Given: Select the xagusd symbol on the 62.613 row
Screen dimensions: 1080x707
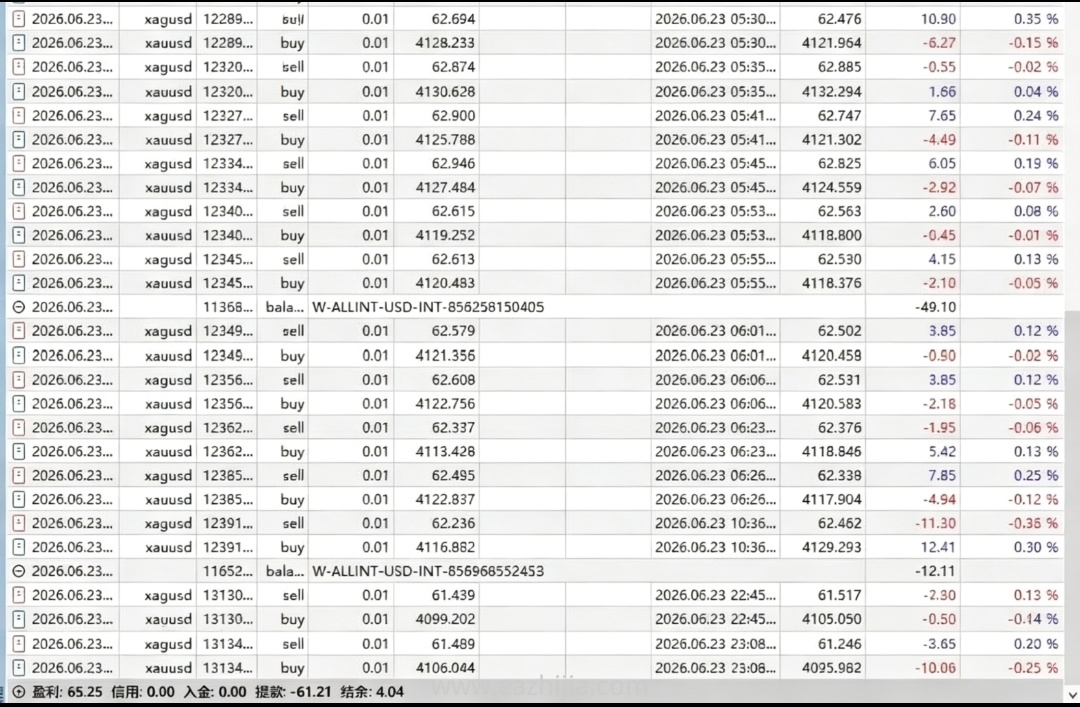Looking at the screenshot, I should click(x=168, y=259).
